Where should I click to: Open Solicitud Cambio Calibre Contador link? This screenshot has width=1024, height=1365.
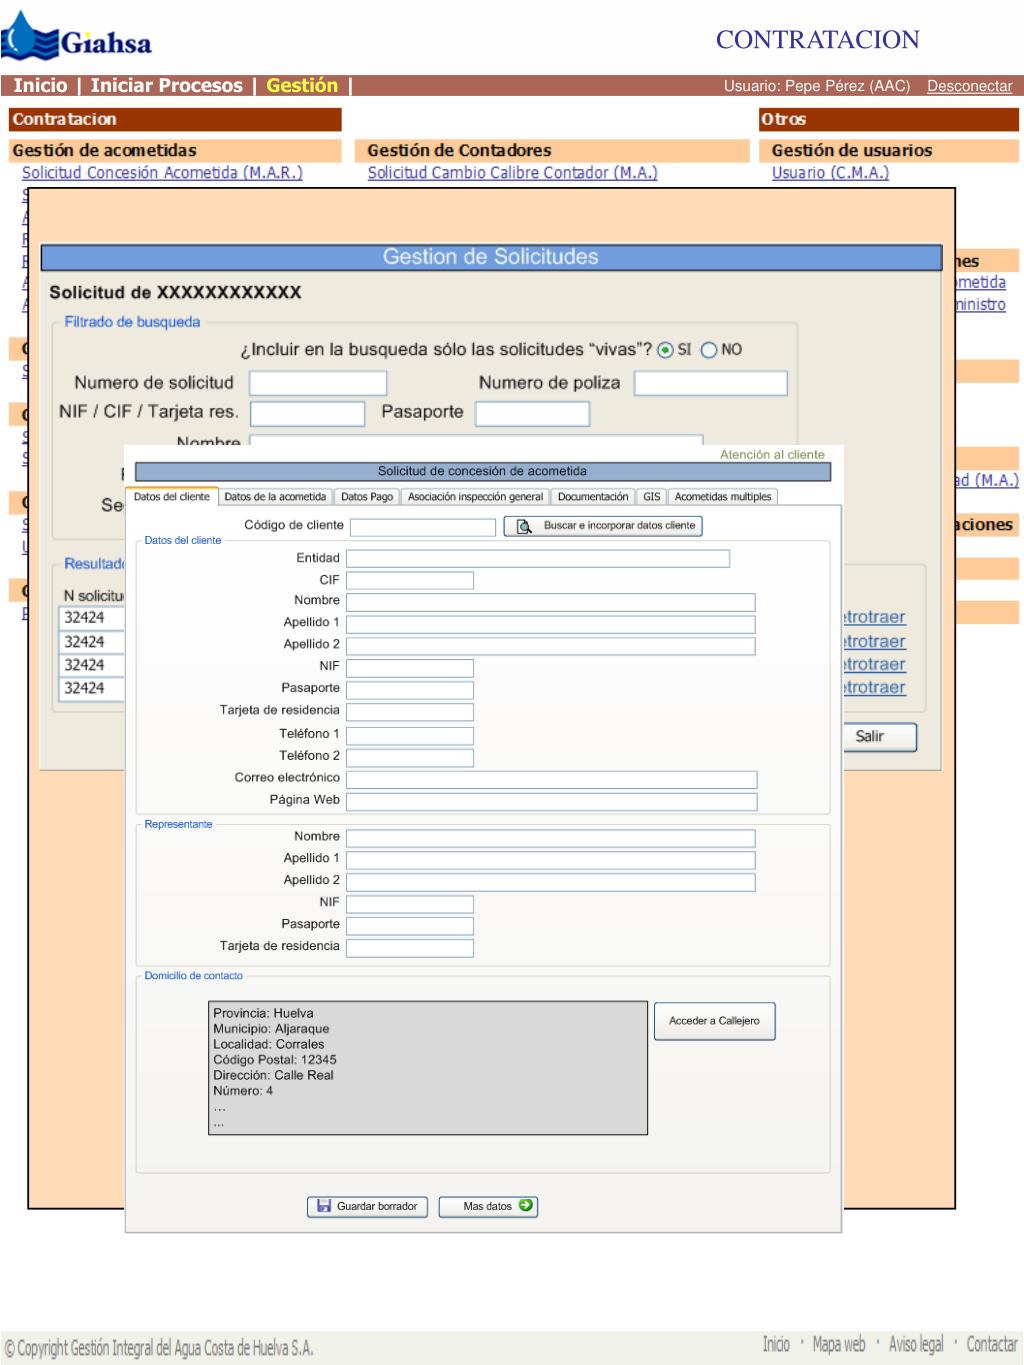[512, 173]
